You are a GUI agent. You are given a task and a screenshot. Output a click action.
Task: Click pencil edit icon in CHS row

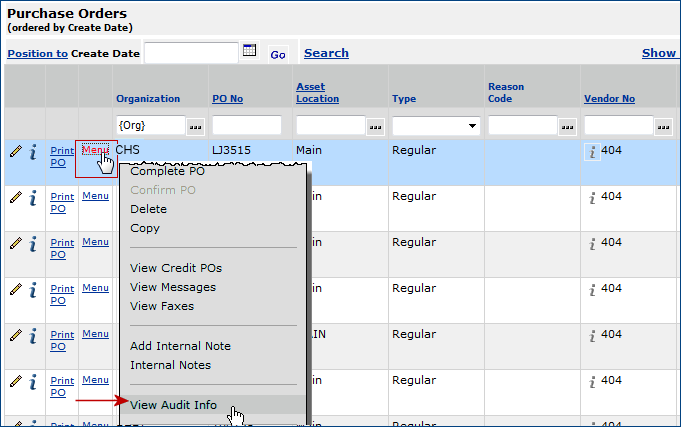[x=15, y=151]
